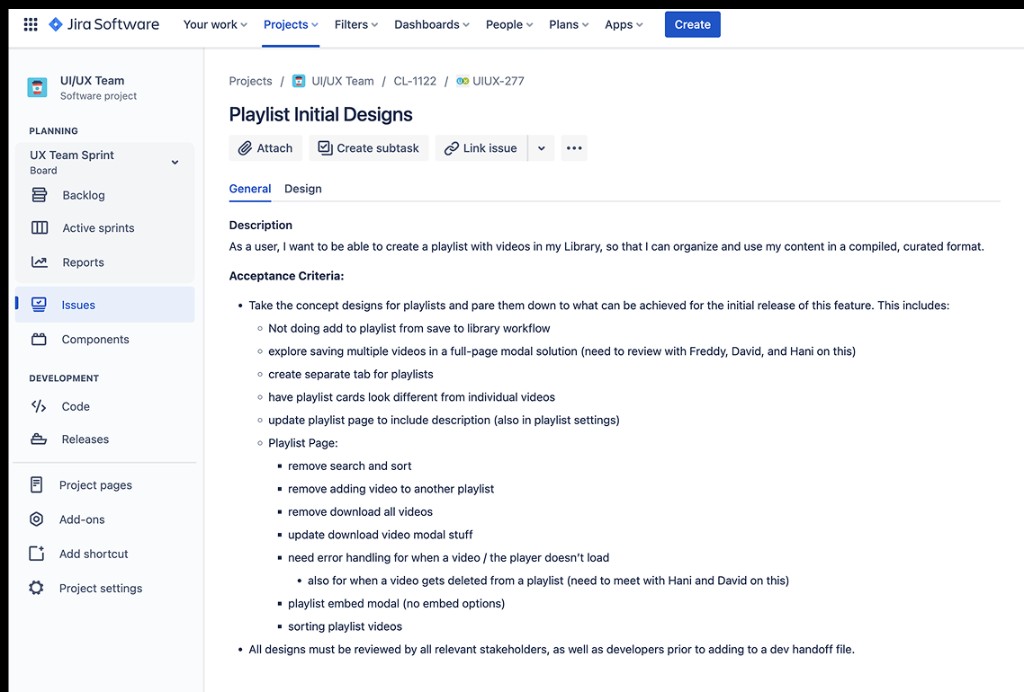This screenshot has width=1024, height=692.
Task: Open the Add-ons section
Action: (x=81, y=519)
